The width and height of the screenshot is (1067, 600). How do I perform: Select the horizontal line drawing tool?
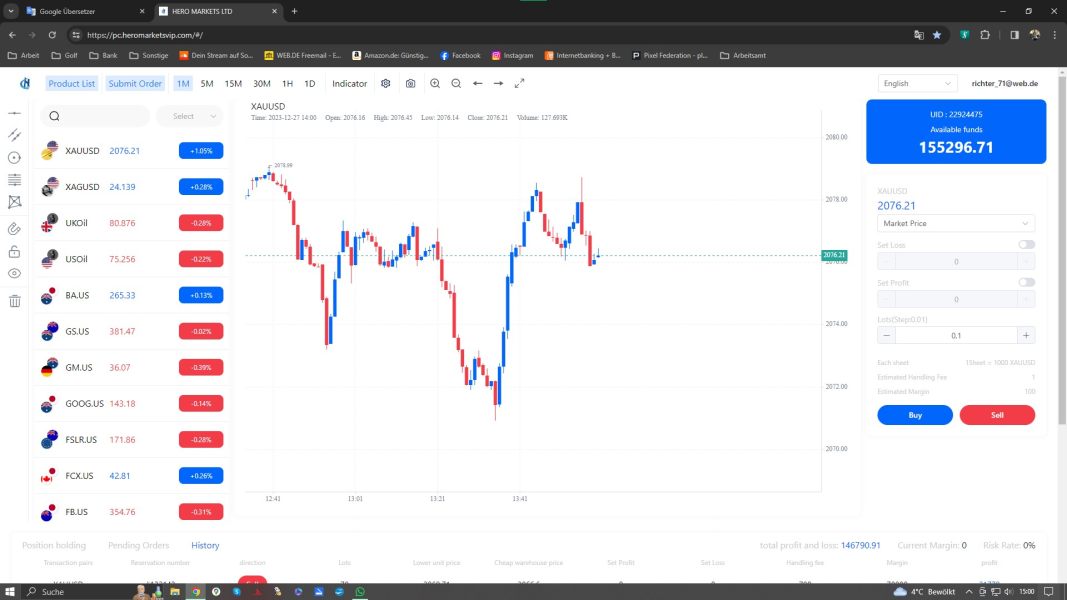tap(14, 113)
